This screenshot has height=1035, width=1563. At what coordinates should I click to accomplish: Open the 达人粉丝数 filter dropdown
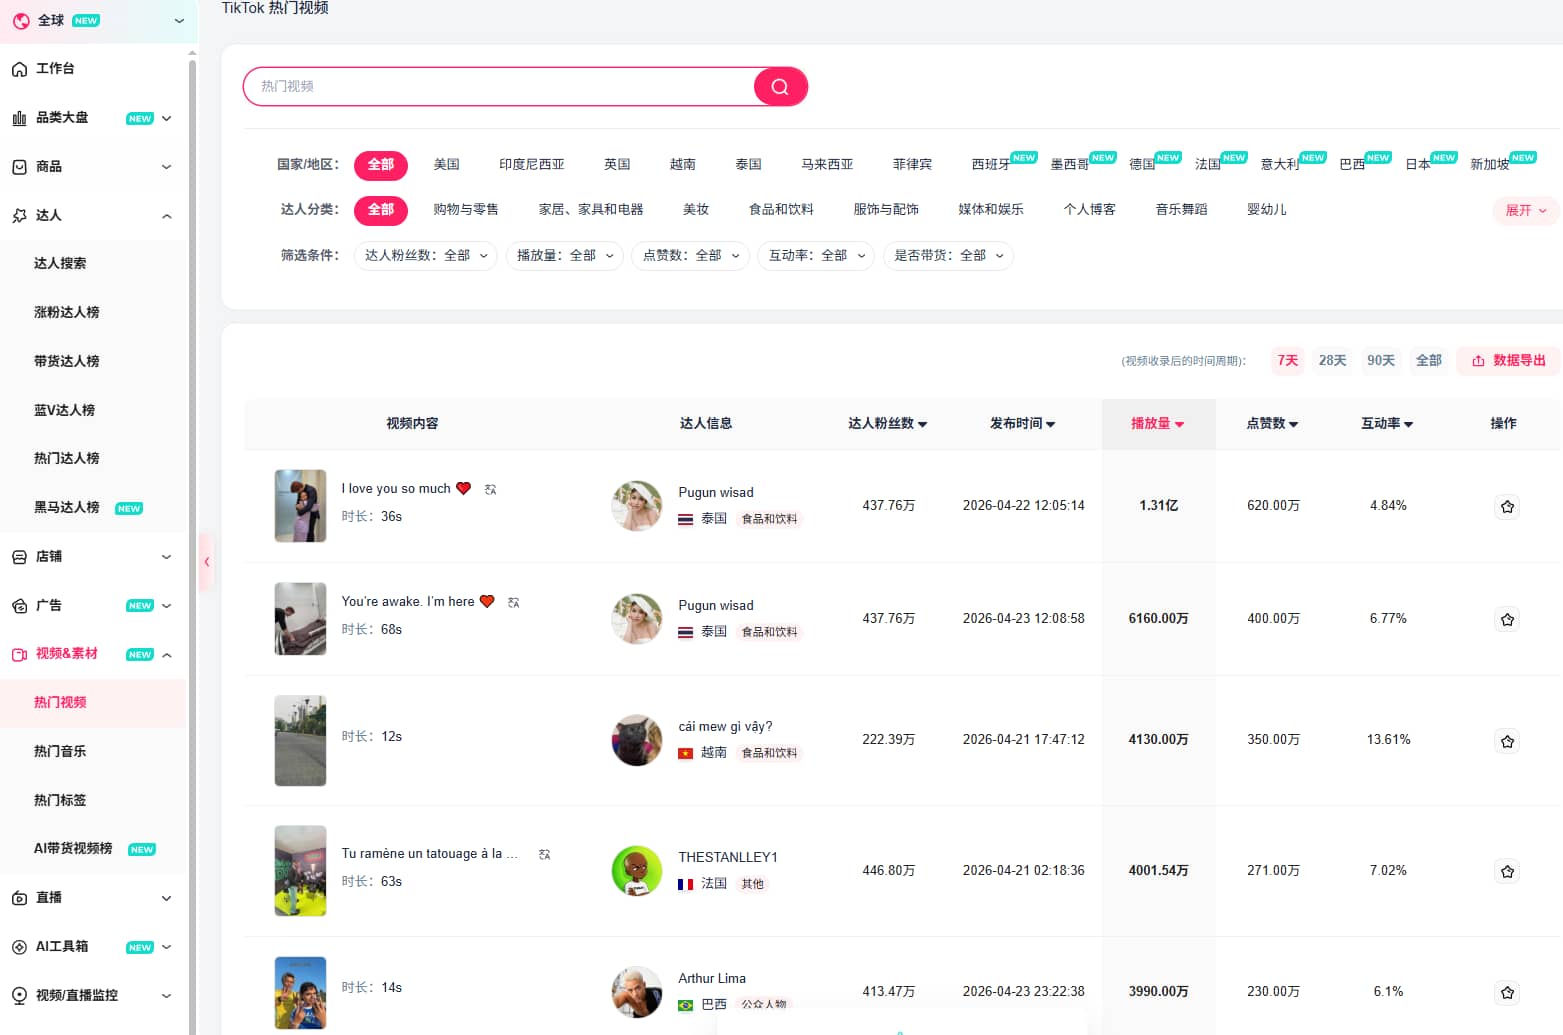click(426, 256)
